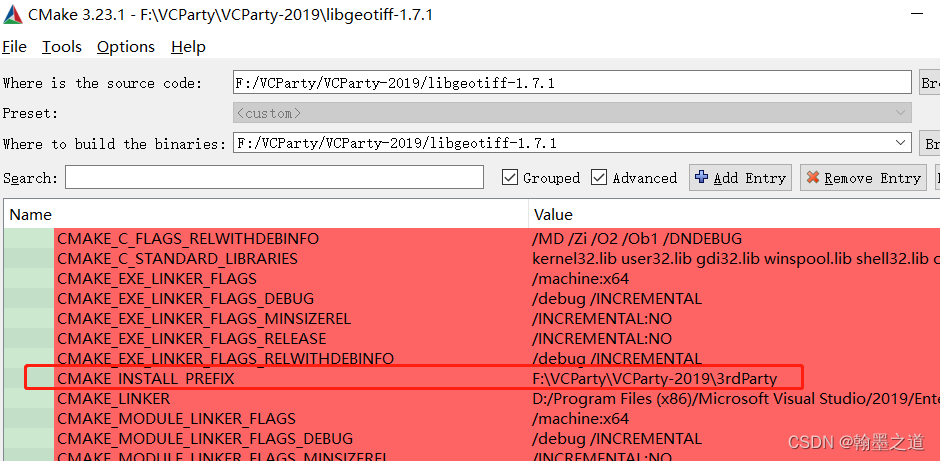Edit /debug /INCREMENTAL value of CMAKE_MODULE_LINKER_FLAGS_DEBUG
The height and width of the screenshot is (461, 940).
tap(617, 438)
